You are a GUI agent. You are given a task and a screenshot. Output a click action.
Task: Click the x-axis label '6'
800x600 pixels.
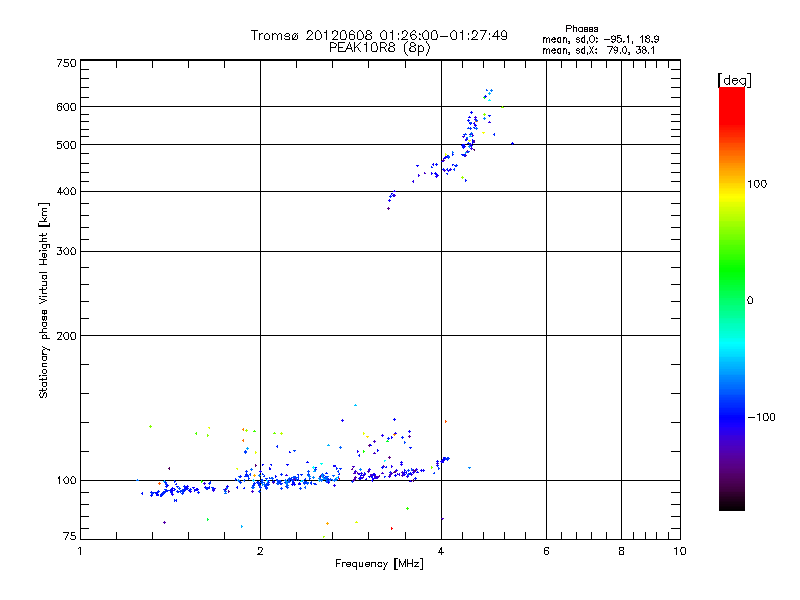coord(546,551)
